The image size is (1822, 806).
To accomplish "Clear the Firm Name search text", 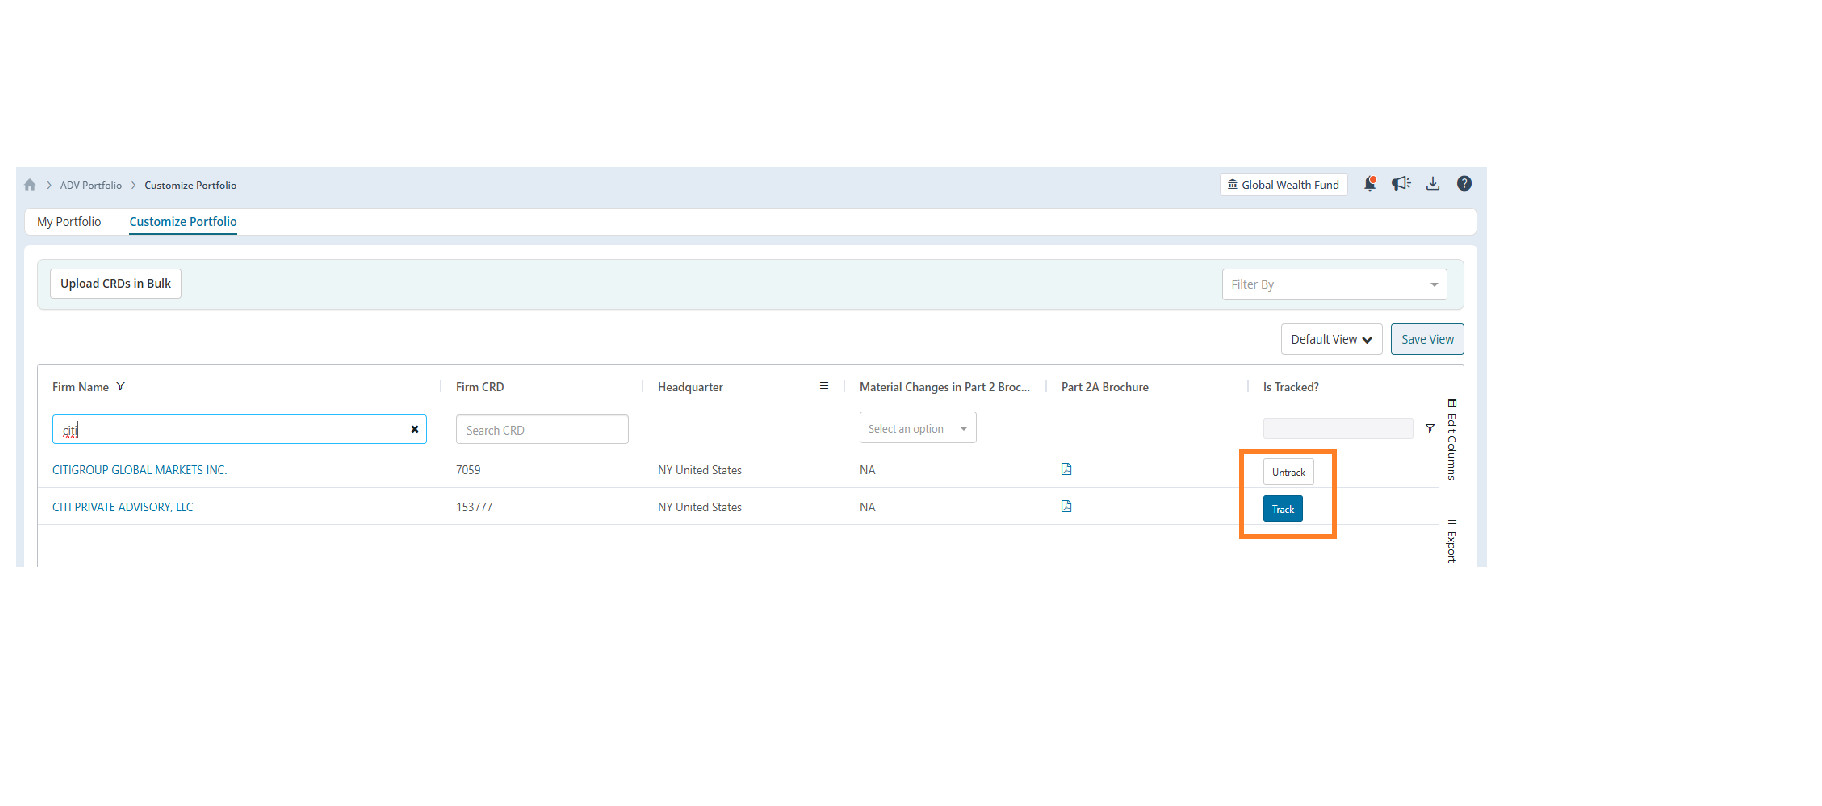I will [x=415, y=429].
